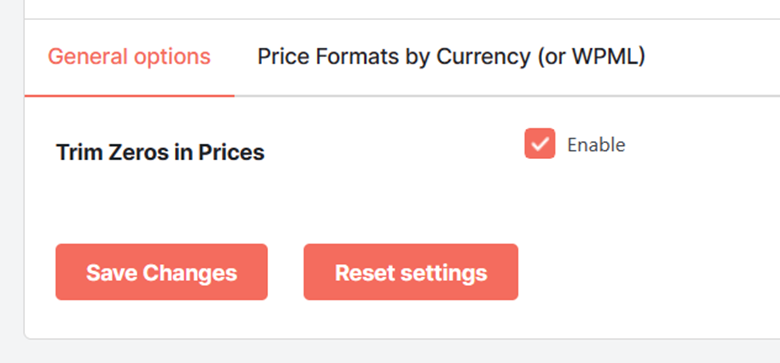Click the Enable label text
The height and width of the screenshot is (363, 780).
click(x=596, y=145)
